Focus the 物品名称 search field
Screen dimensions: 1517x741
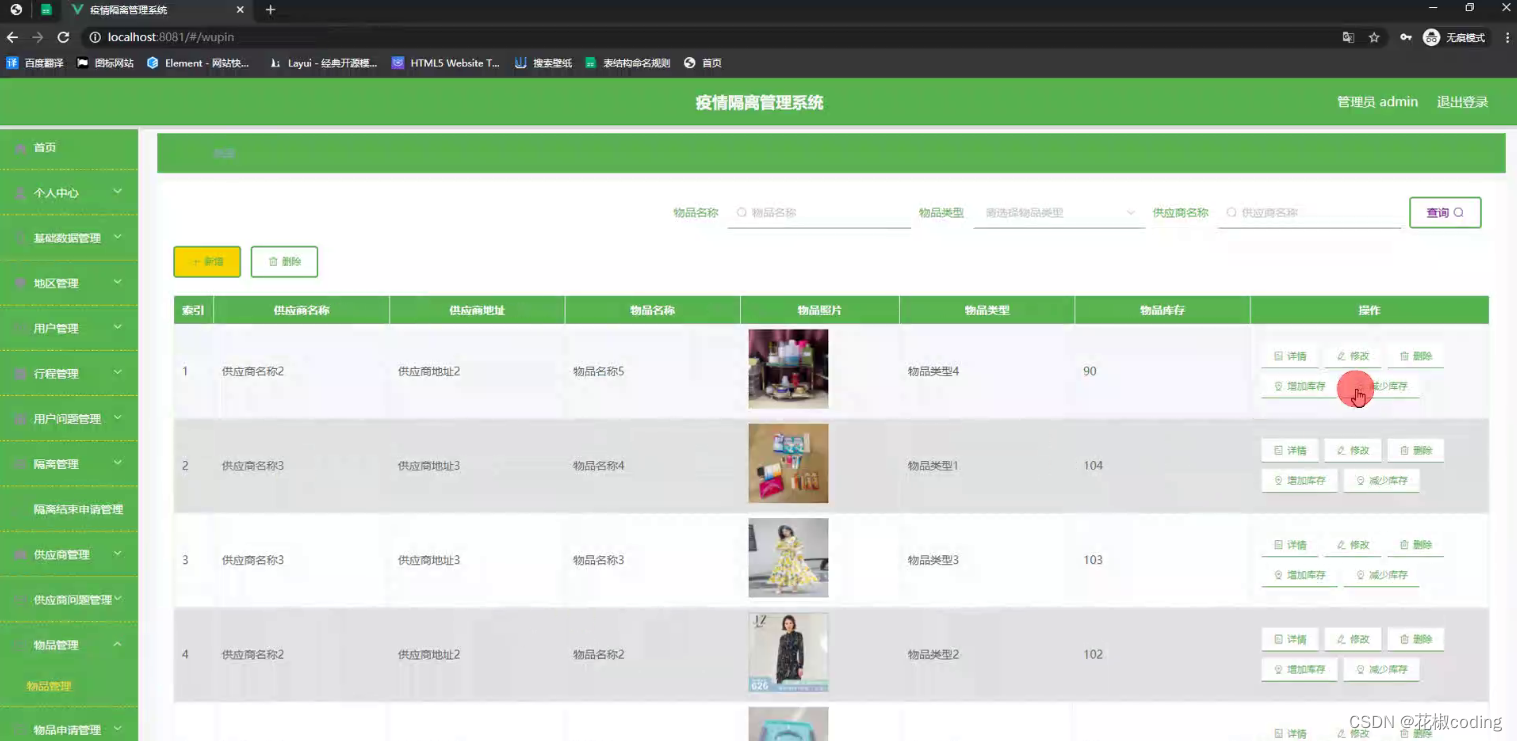click(x=819, y=213)
